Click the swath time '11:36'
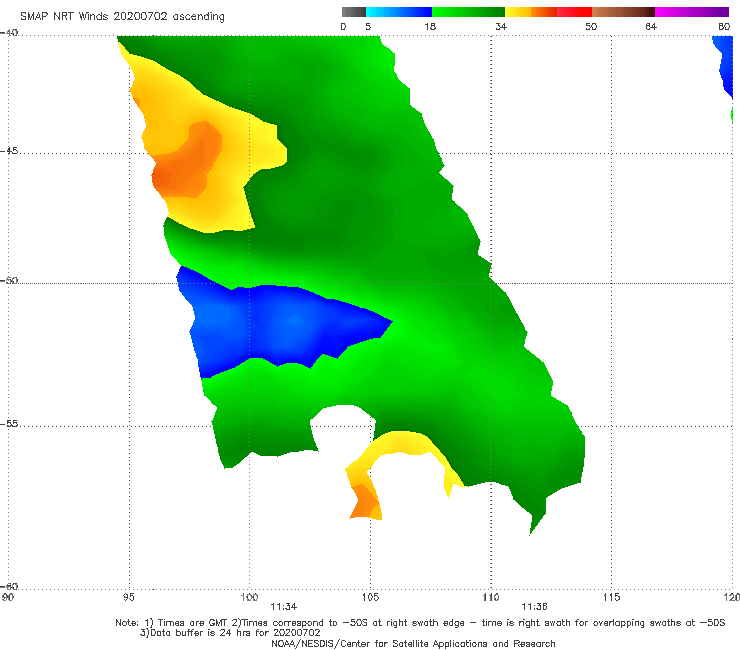The height and width of the screenshot is (650, 740). pyautogui.click(x=534, y=607)
